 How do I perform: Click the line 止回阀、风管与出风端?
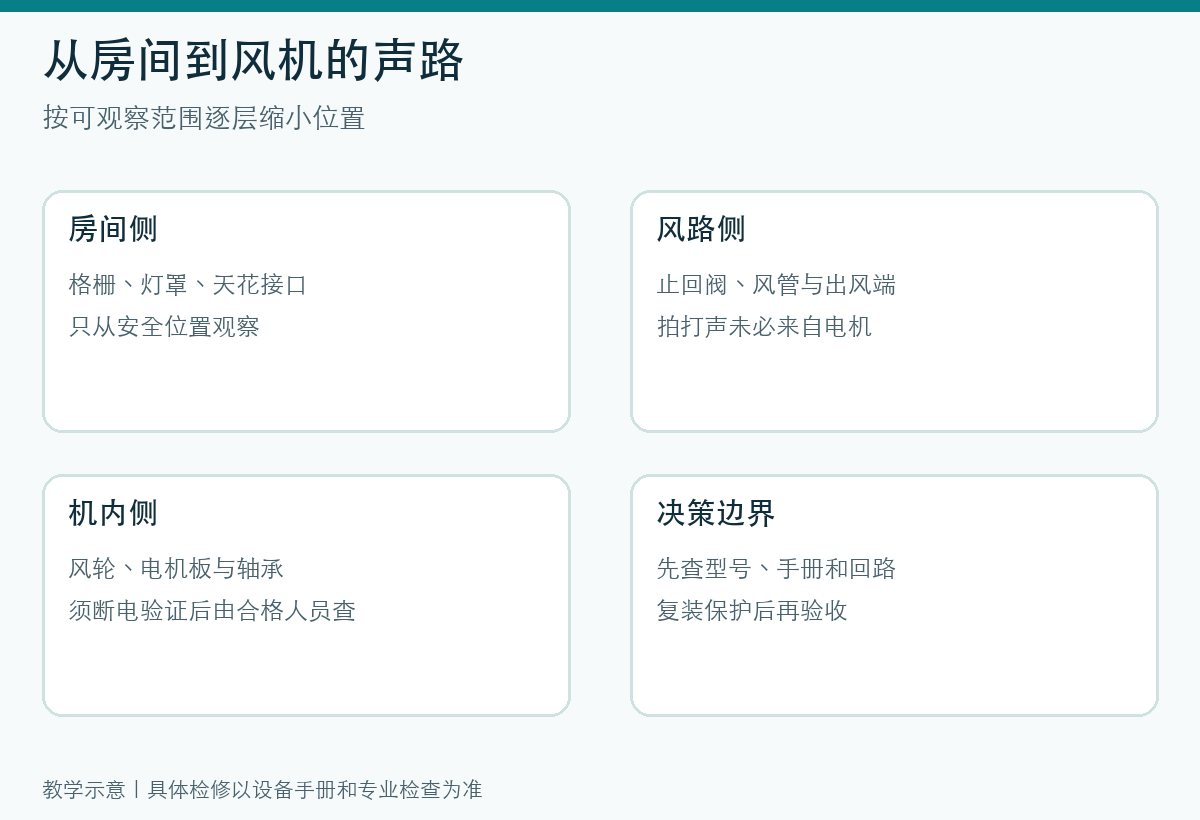point(776,285)
